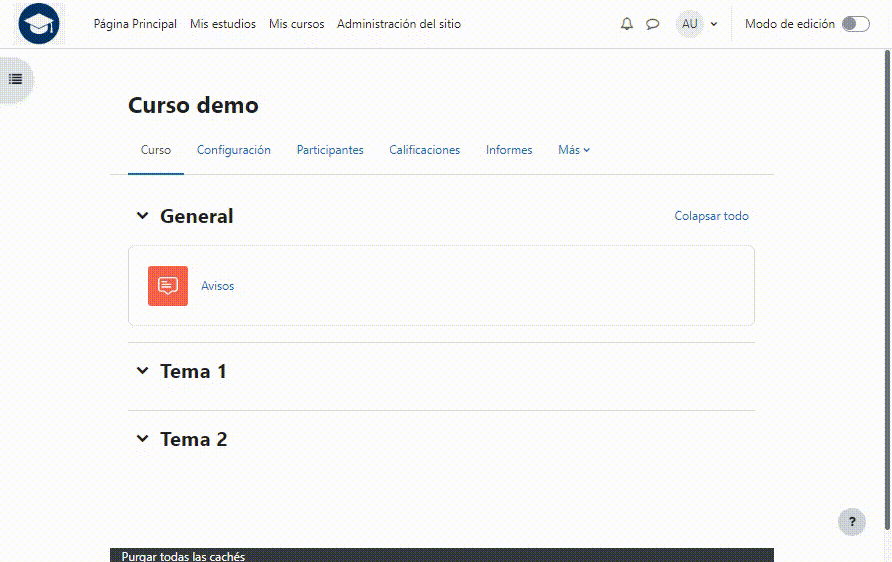Collapse the Tema 2 section chevron
Screen dimensions: 892x562
[x=142, y=439]
